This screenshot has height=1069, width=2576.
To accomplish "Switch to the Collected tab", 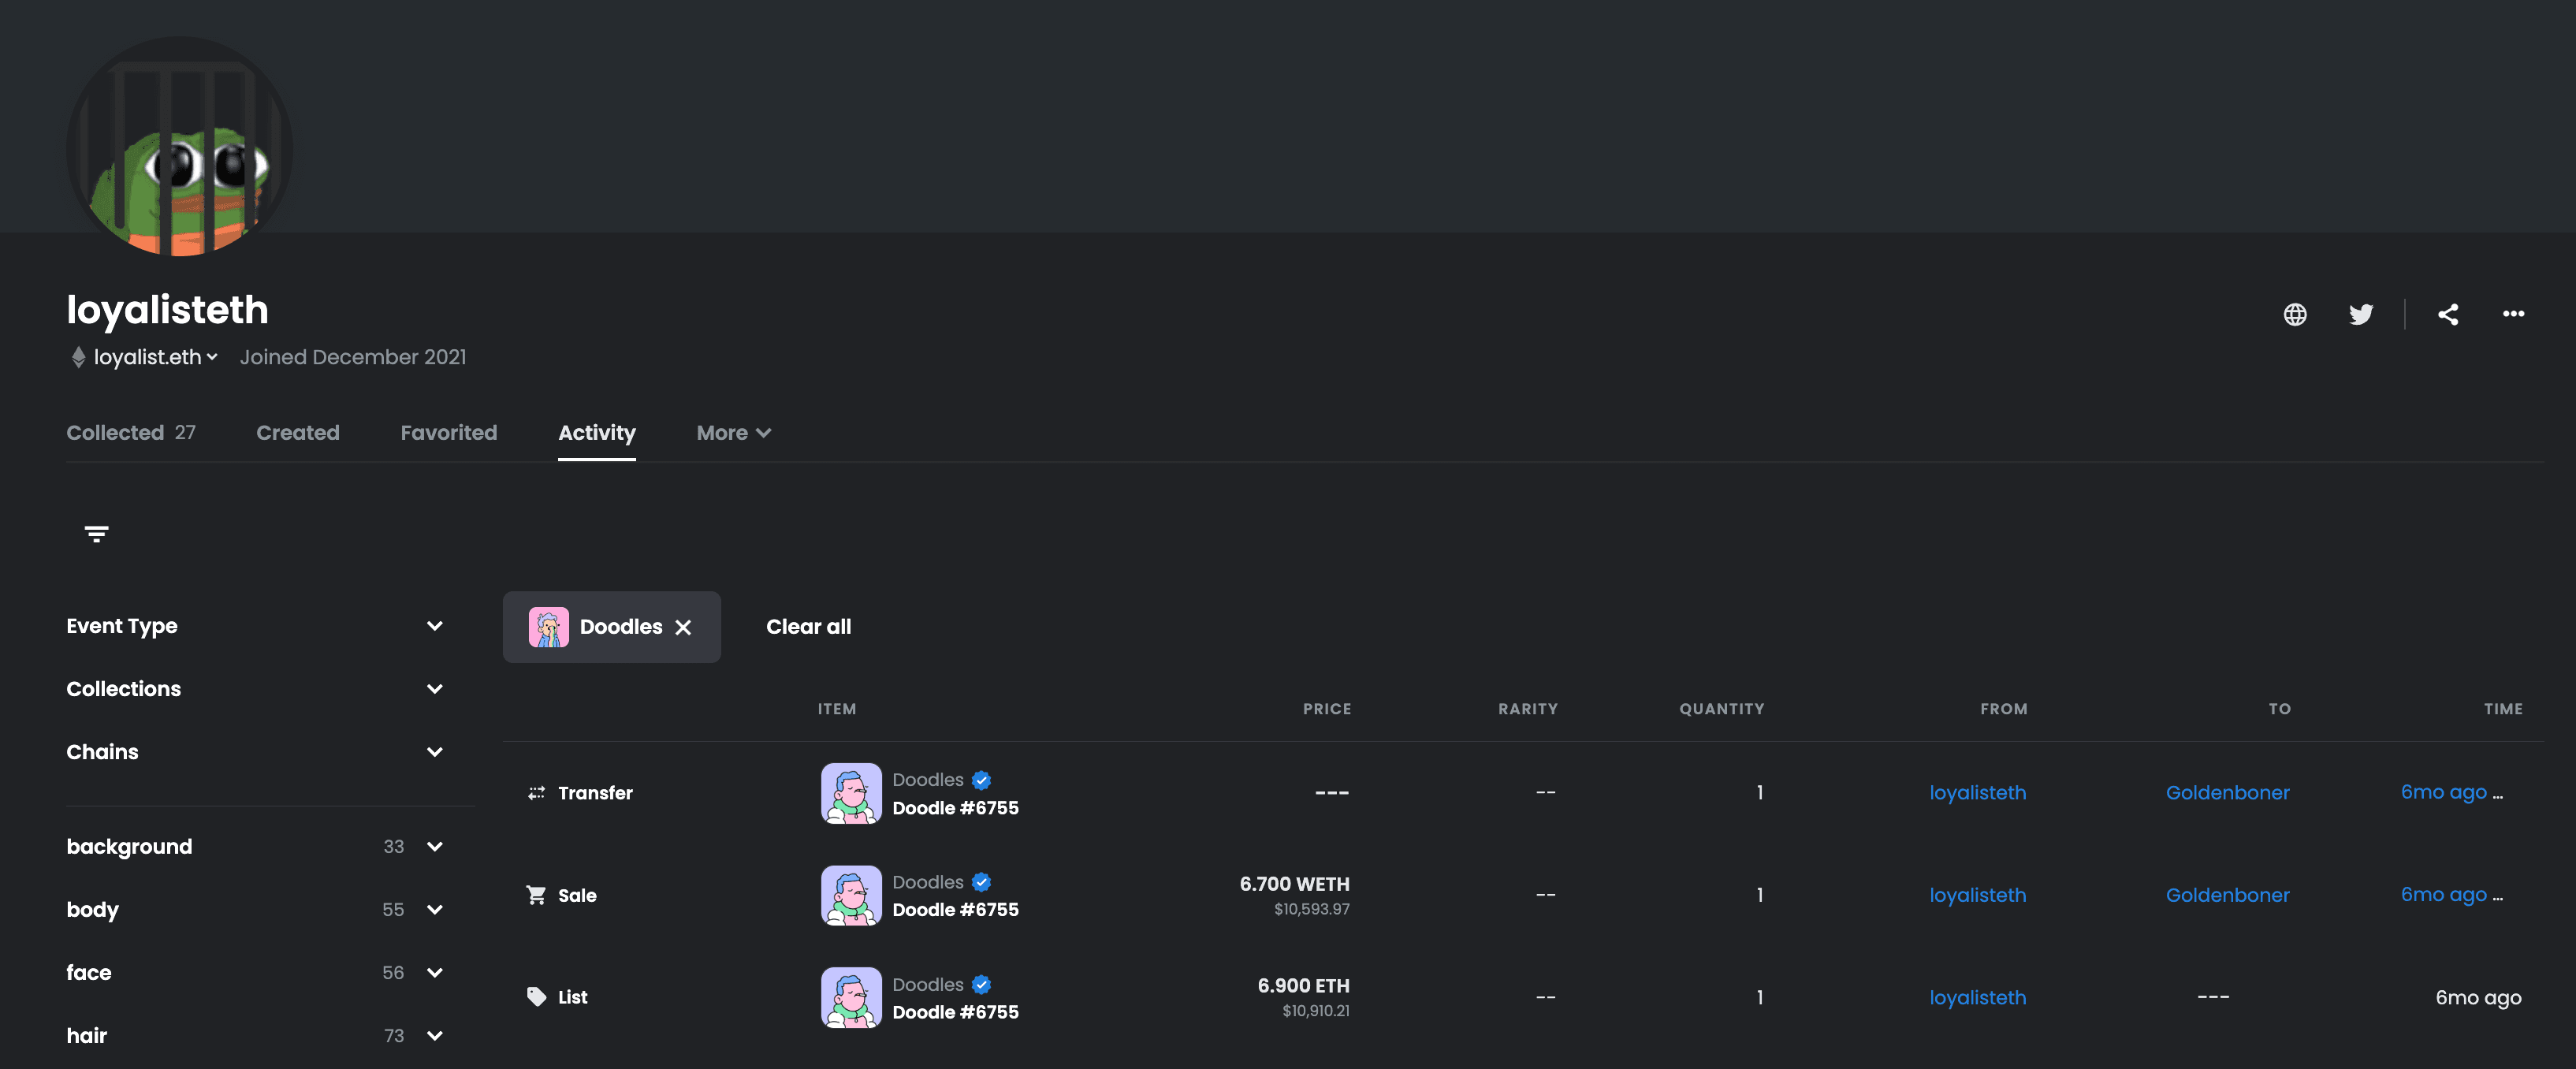I will click(131, 433).
